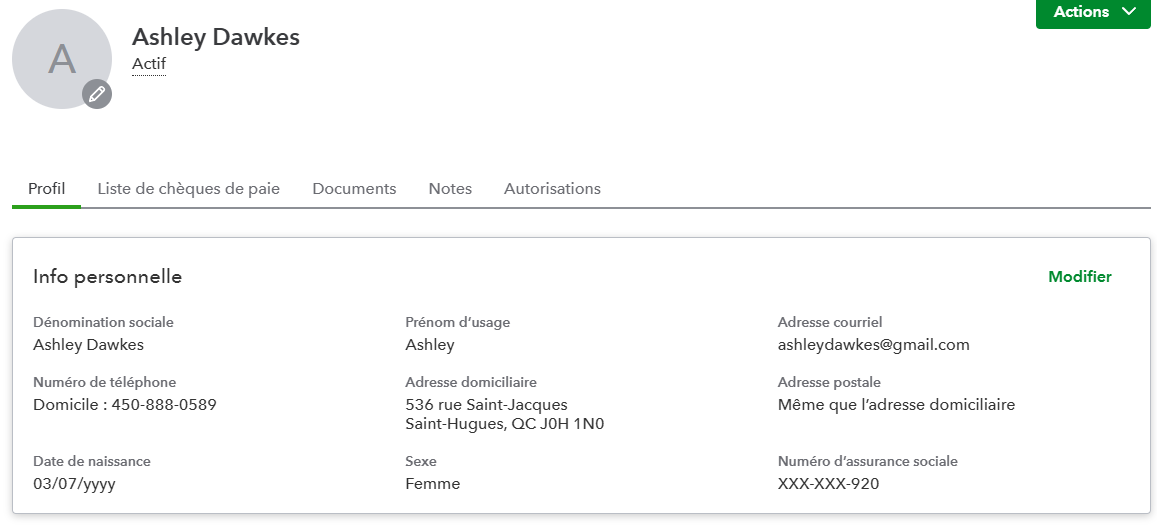The height and width of the screenshot is (525, 1157).
Task: Click the pencil edit icon on avatar
Action: (x=97, y=94)
